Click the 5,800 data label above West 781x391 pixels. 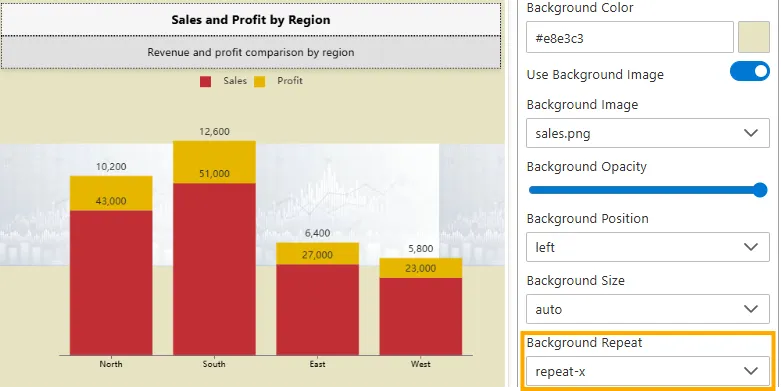click(420, 249)
